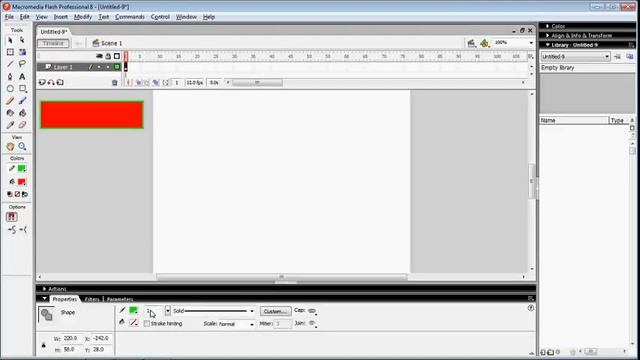Image resolution: width=640 pixels, height=360 pixels.
Task: Choose the Brush tool
Action: pos(22,101)
